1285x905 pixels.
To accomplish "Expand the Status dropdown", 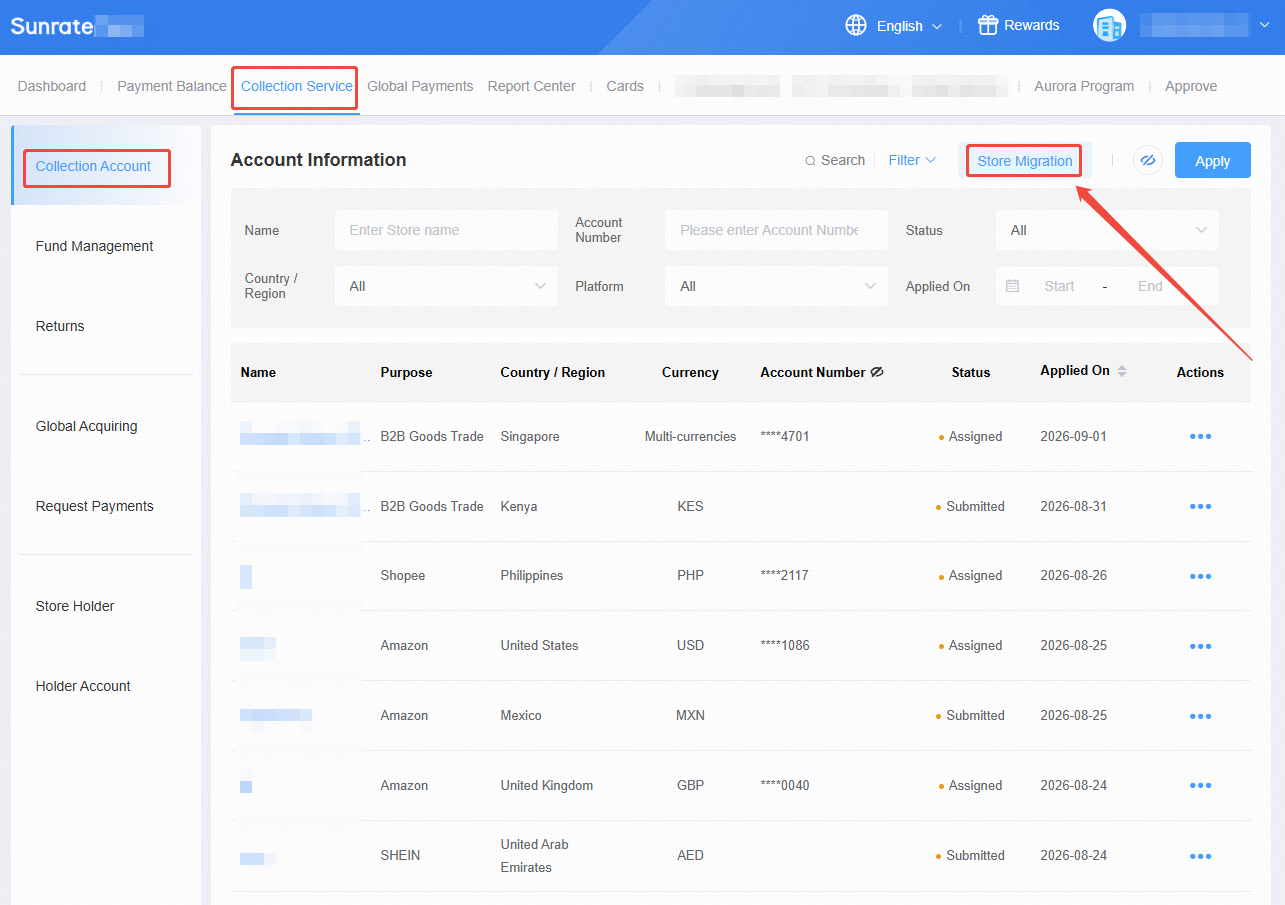I will click(1107, 230).
